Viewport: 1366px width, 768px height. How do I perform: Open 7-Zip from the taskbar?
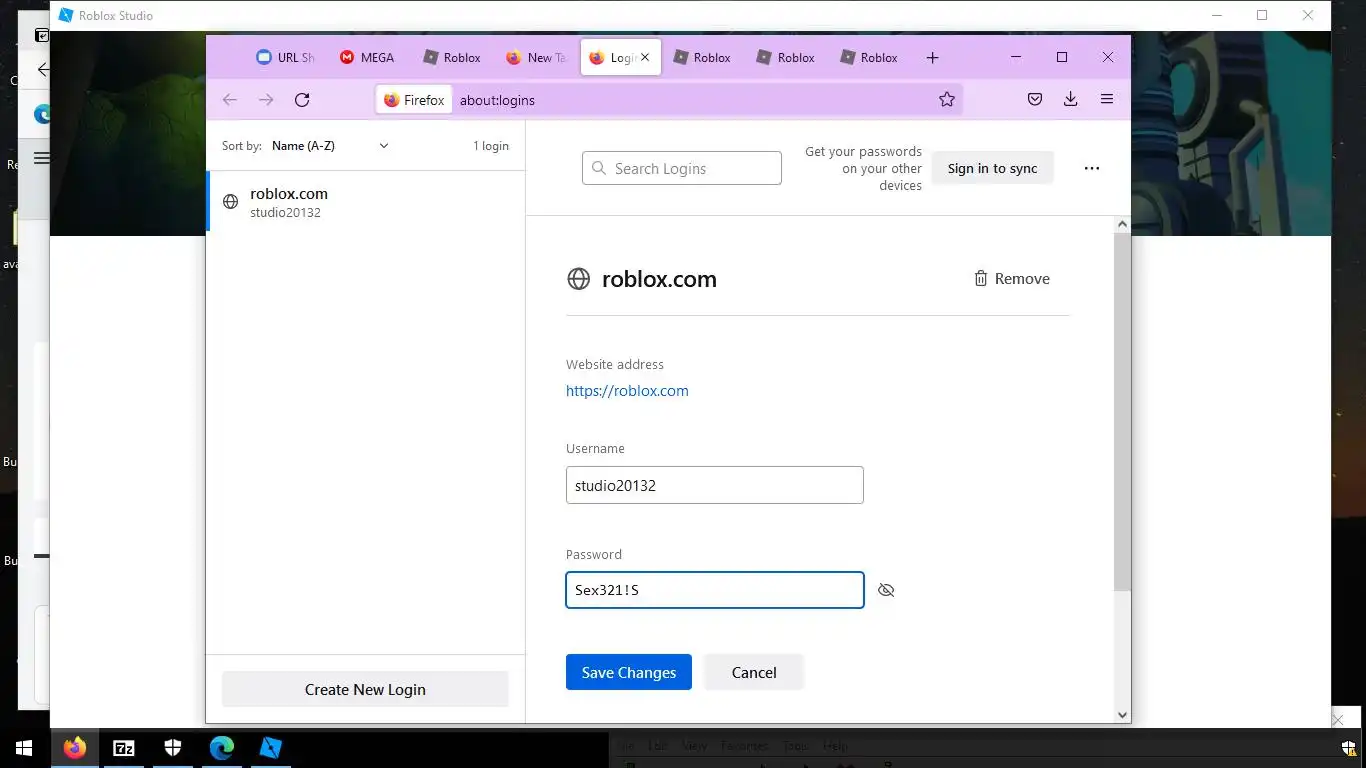point(124,748)
